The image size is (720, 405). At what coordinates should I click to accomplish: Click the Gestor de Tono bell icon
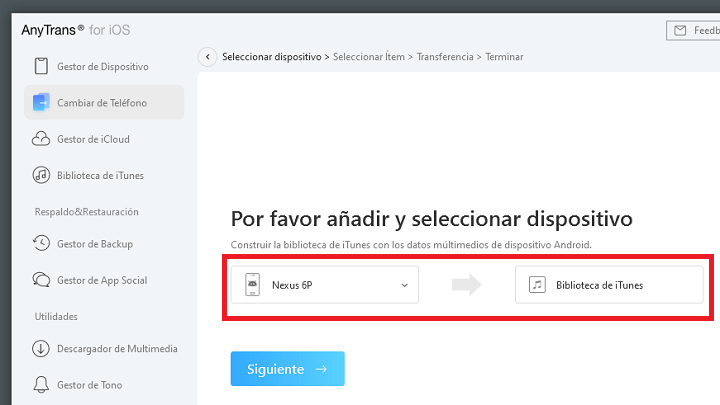(x=41, y=385)
